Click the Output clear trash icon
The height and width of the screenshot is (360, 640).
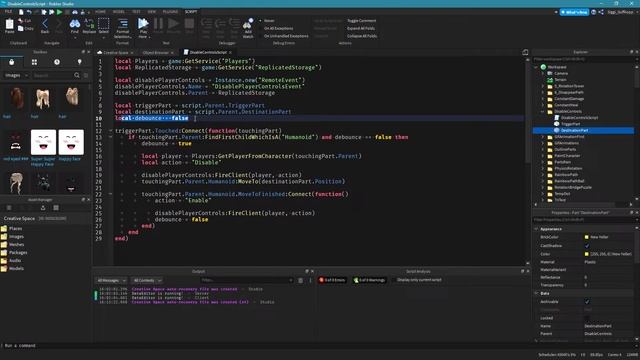click(x=300, y=280)
